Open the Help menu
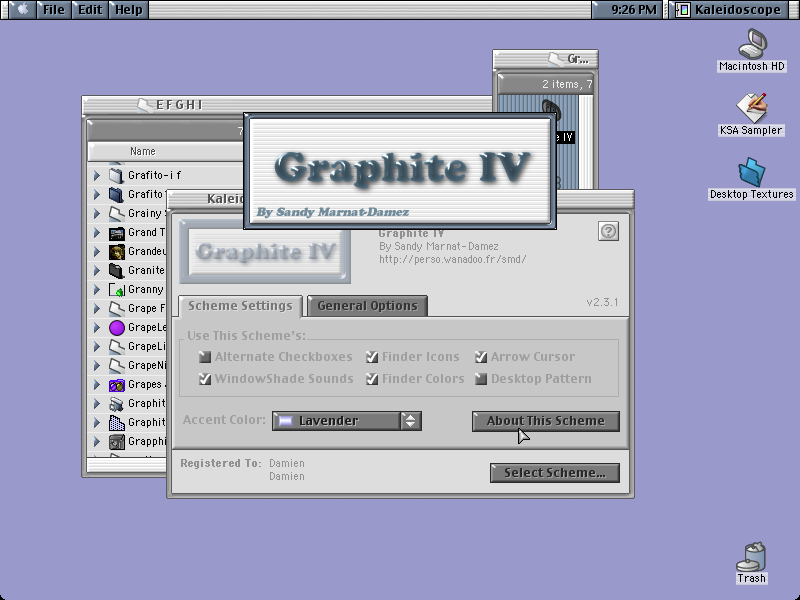 coord(129,10)
